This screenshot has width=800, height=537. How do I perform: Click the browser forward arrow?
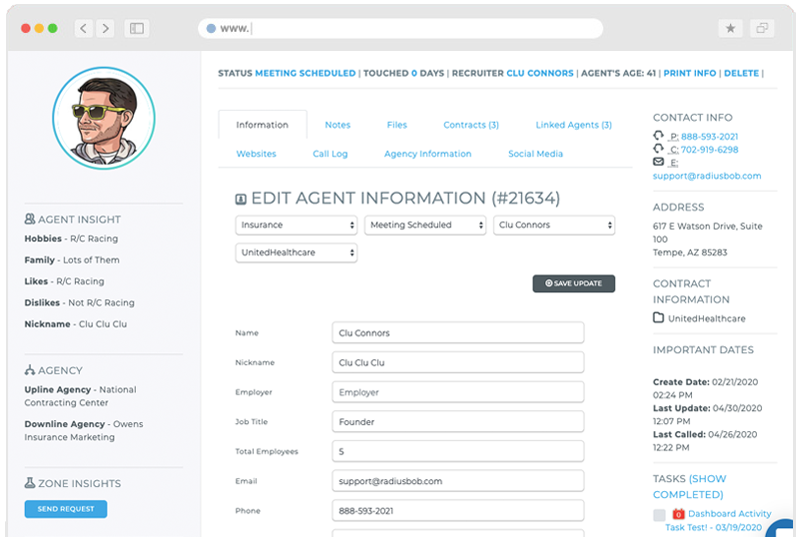point(105,29)
